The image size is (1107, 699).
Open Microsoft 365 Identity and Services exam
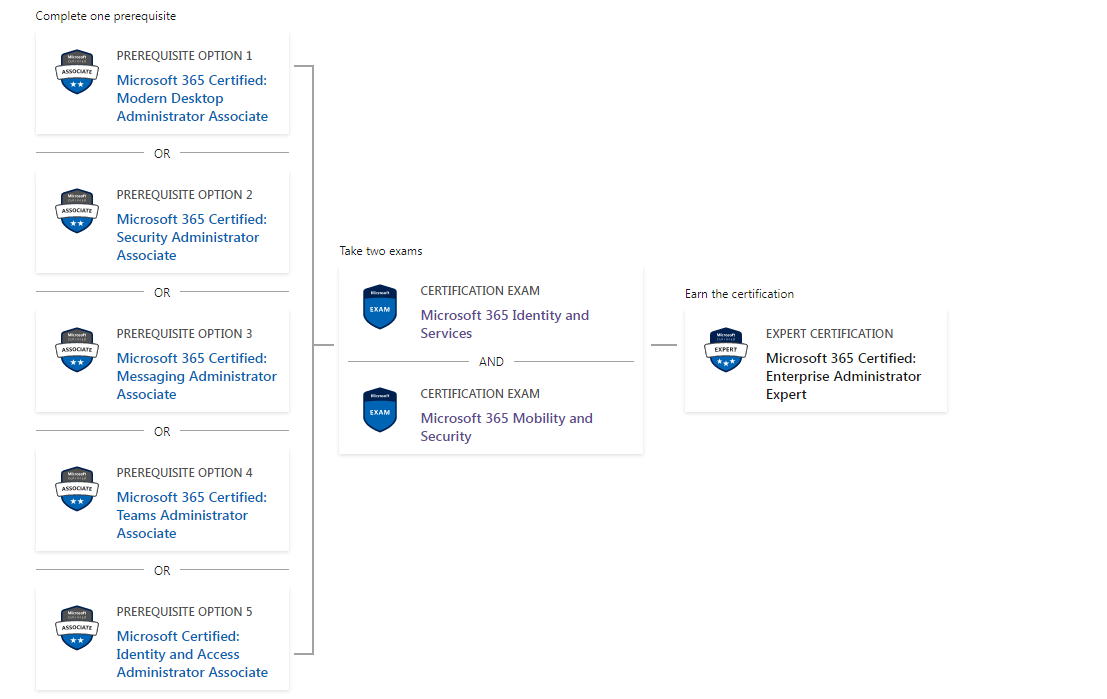tap(505, 324)
